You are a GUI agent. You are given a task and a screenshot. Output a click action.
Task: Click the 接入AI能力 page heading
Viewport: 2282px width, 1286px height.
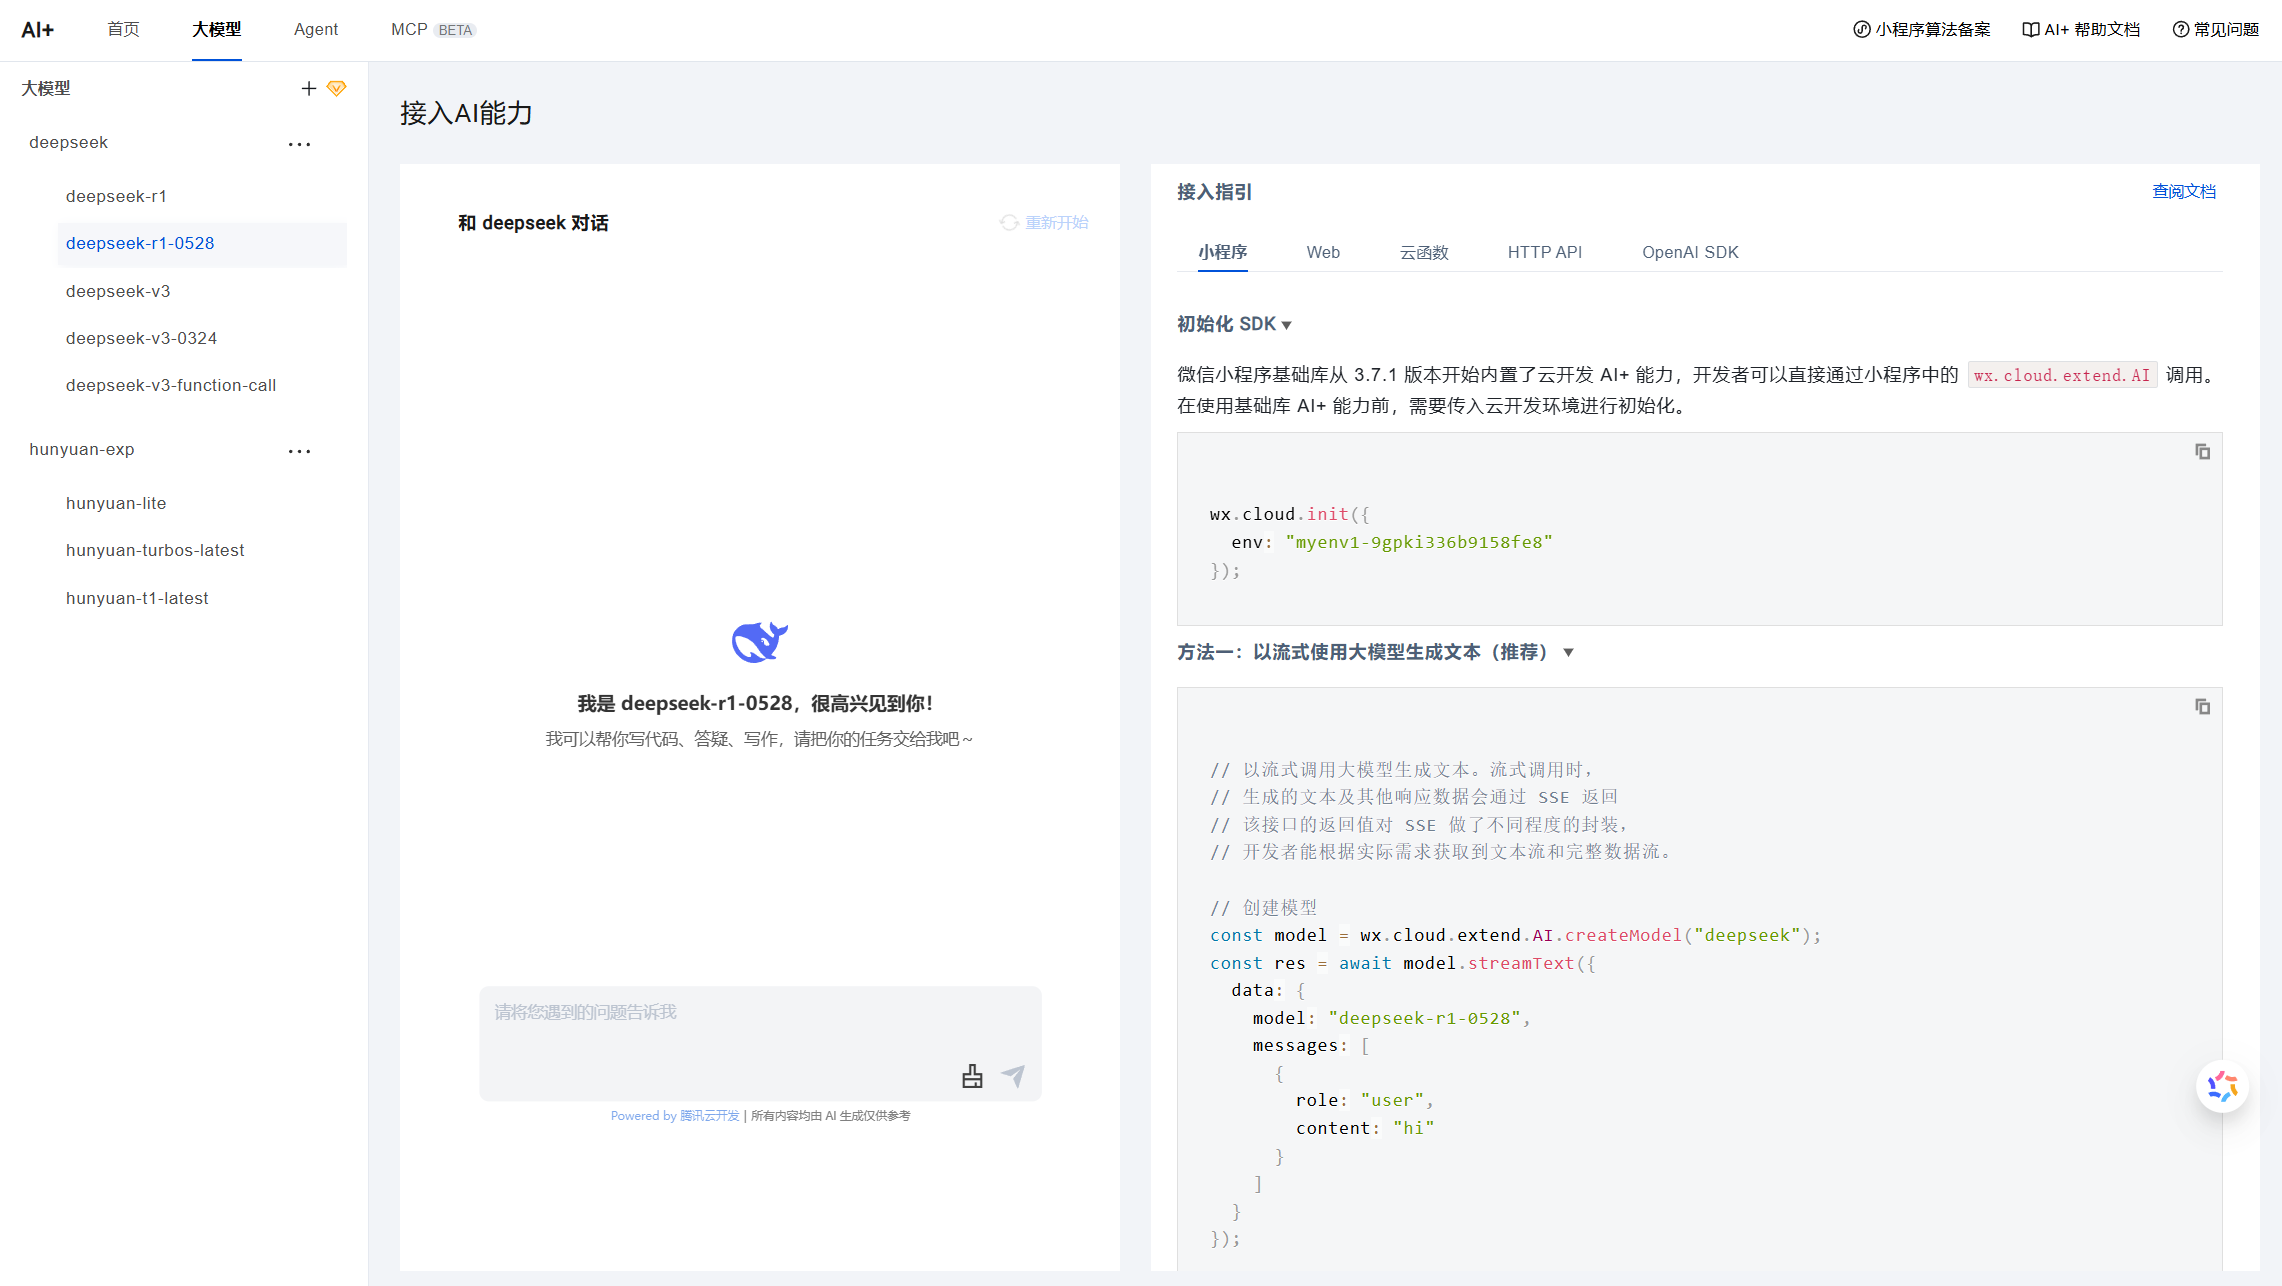click(x=466, y=113)
